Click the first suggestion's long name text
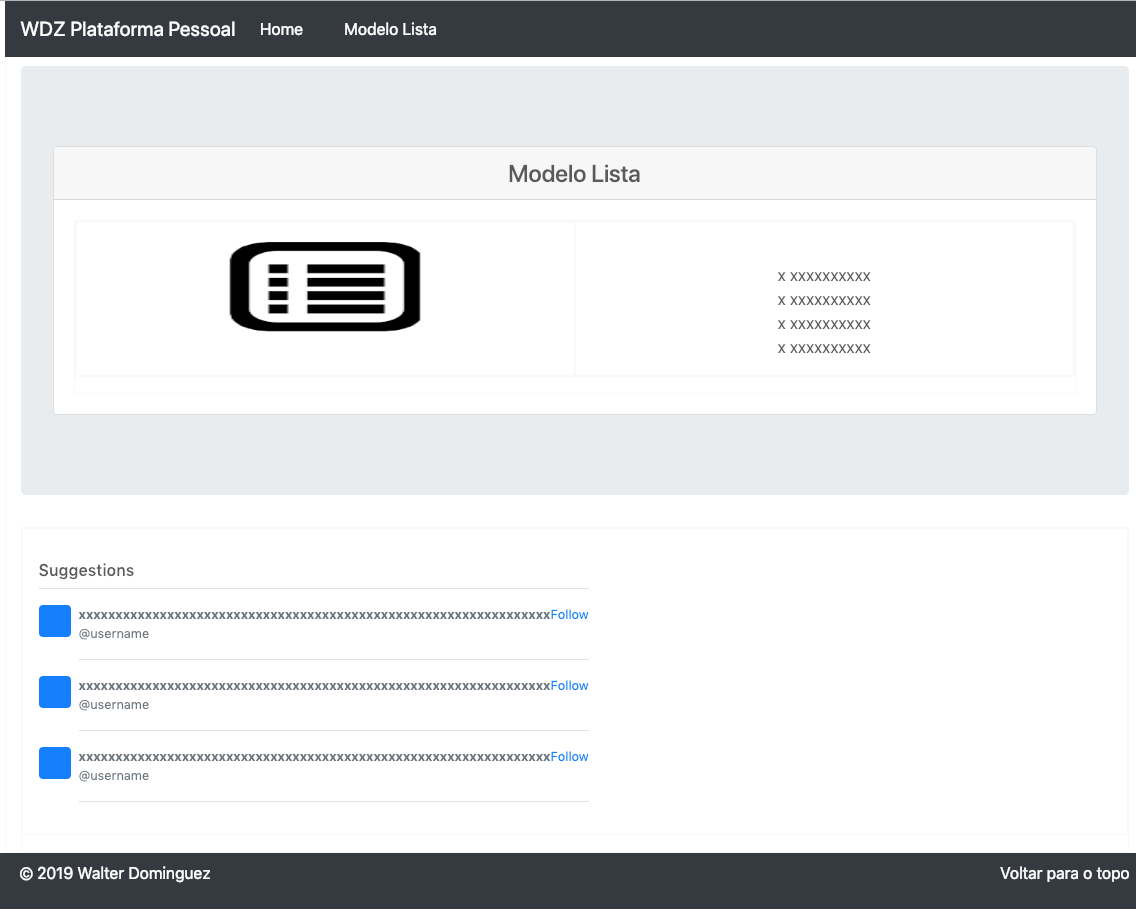 click(x=314, y=615)
